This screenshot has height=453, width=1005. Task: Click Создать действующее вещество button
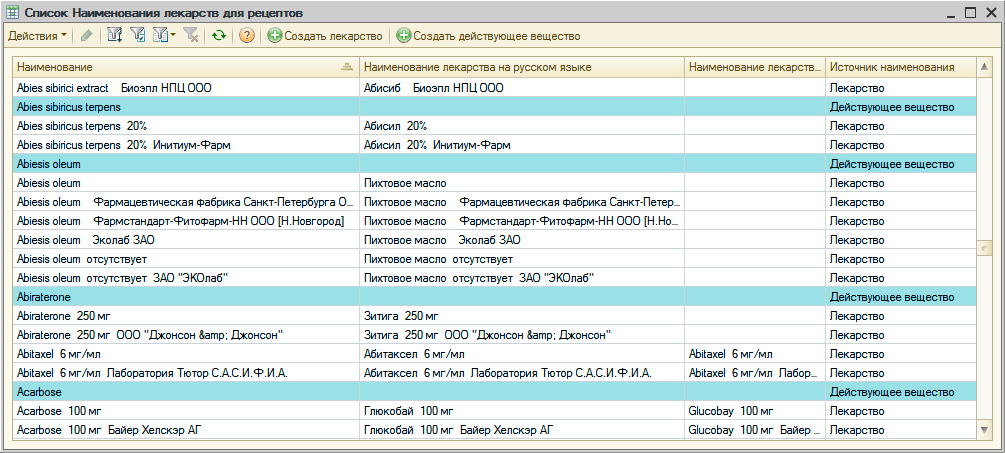pyautogui.click(x=488, y=36)
